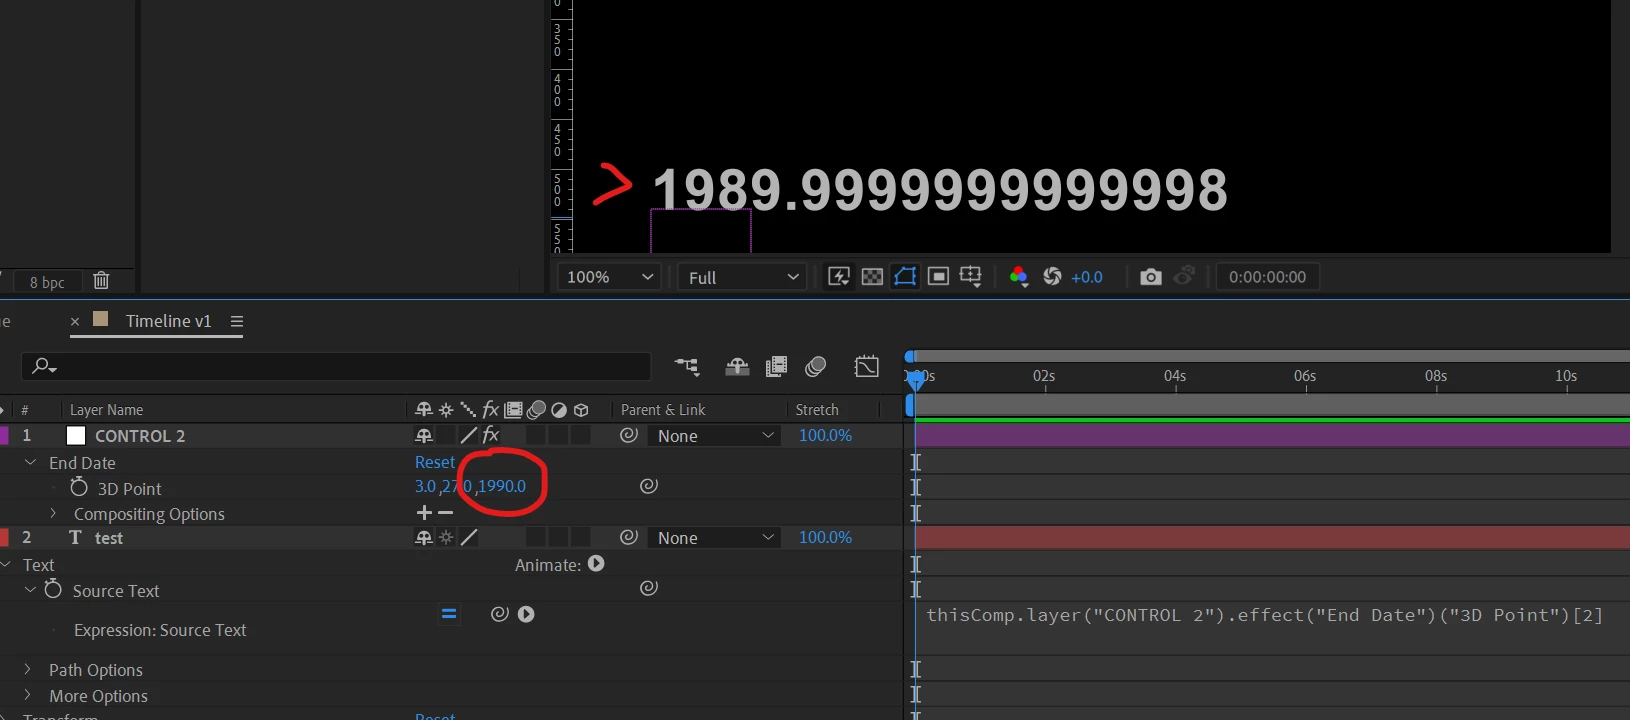Open the 100% magnification dropdown
The image size is (1630, 720).
point(610,277)
